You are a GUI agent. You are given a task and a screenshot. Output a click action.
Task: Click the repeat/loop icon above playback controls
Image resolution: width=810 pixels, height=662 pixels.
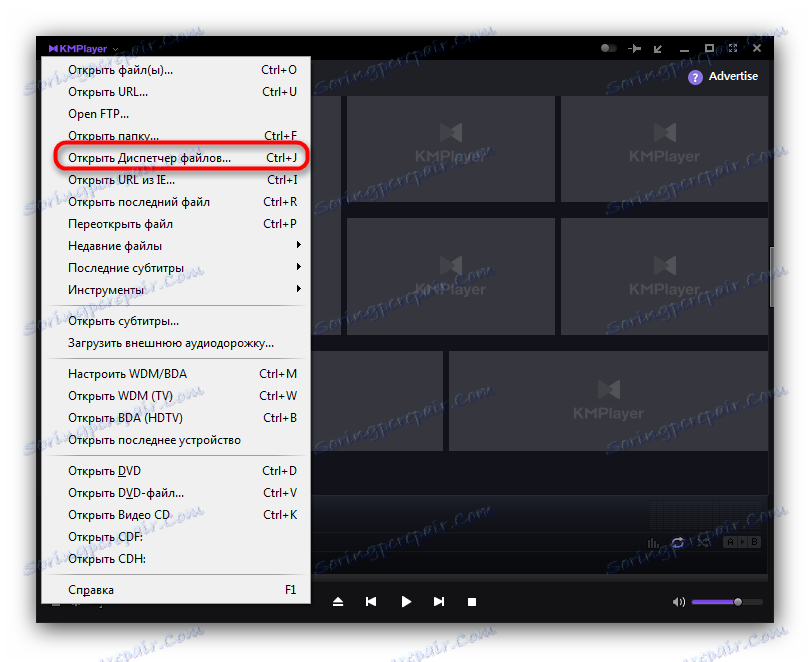(678, 542)
